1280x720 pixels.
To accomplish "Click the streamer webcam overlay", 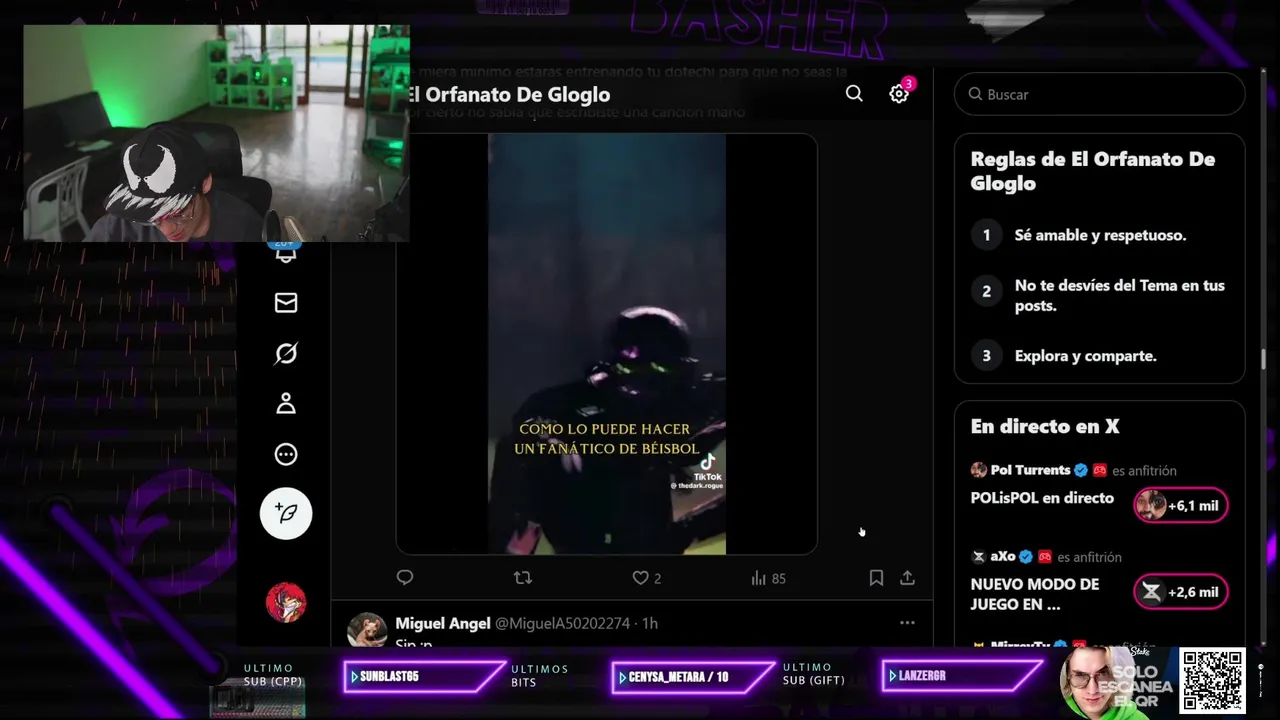I will pos(216,133).
